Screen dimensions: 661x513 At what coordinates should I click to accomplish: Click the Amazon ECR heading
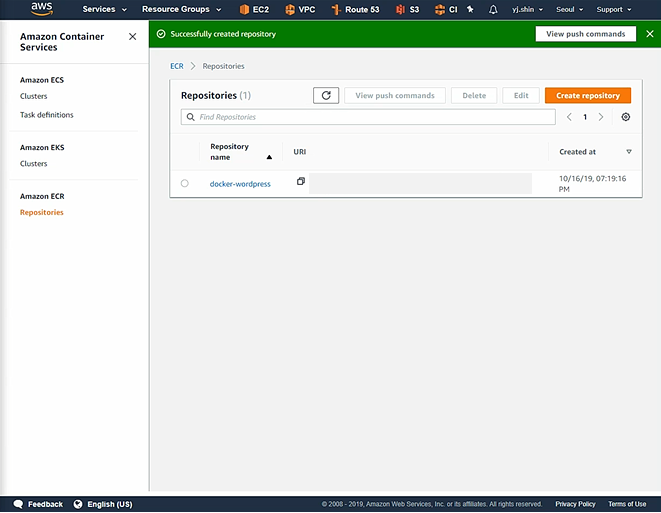tap(42, 196)
